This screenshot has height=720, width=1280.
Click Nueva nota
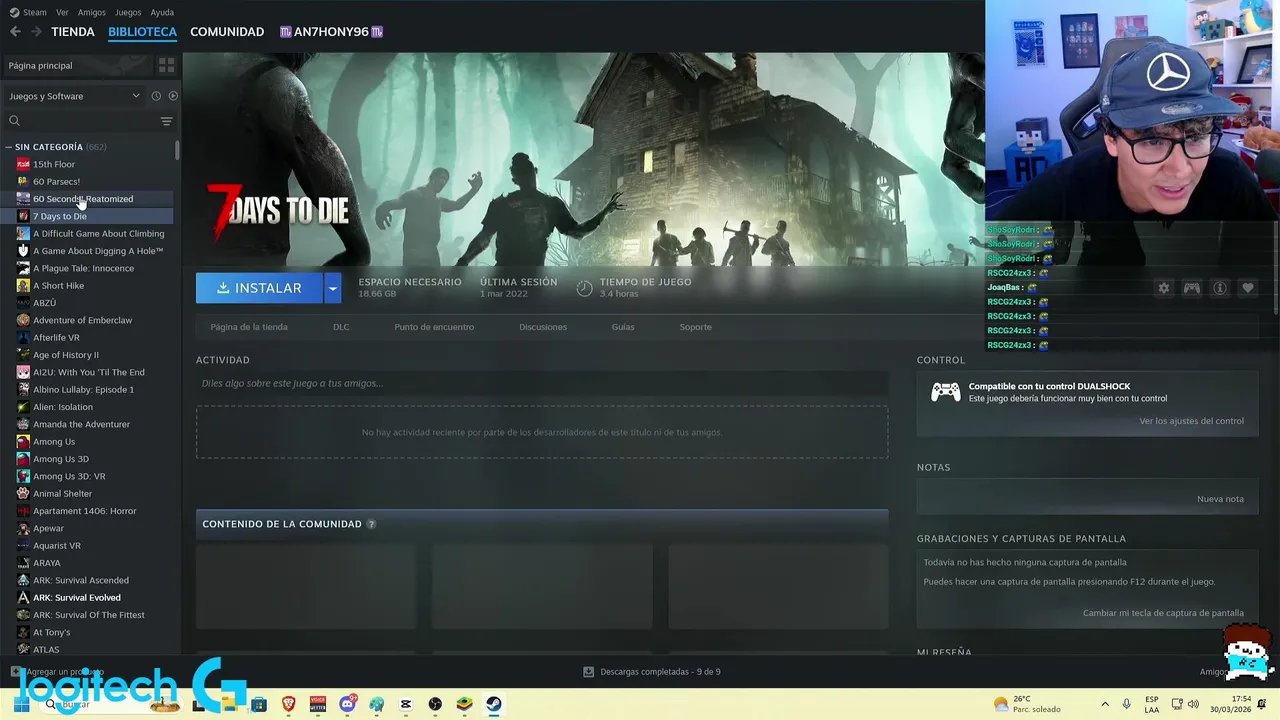(x=1220, y=499)
